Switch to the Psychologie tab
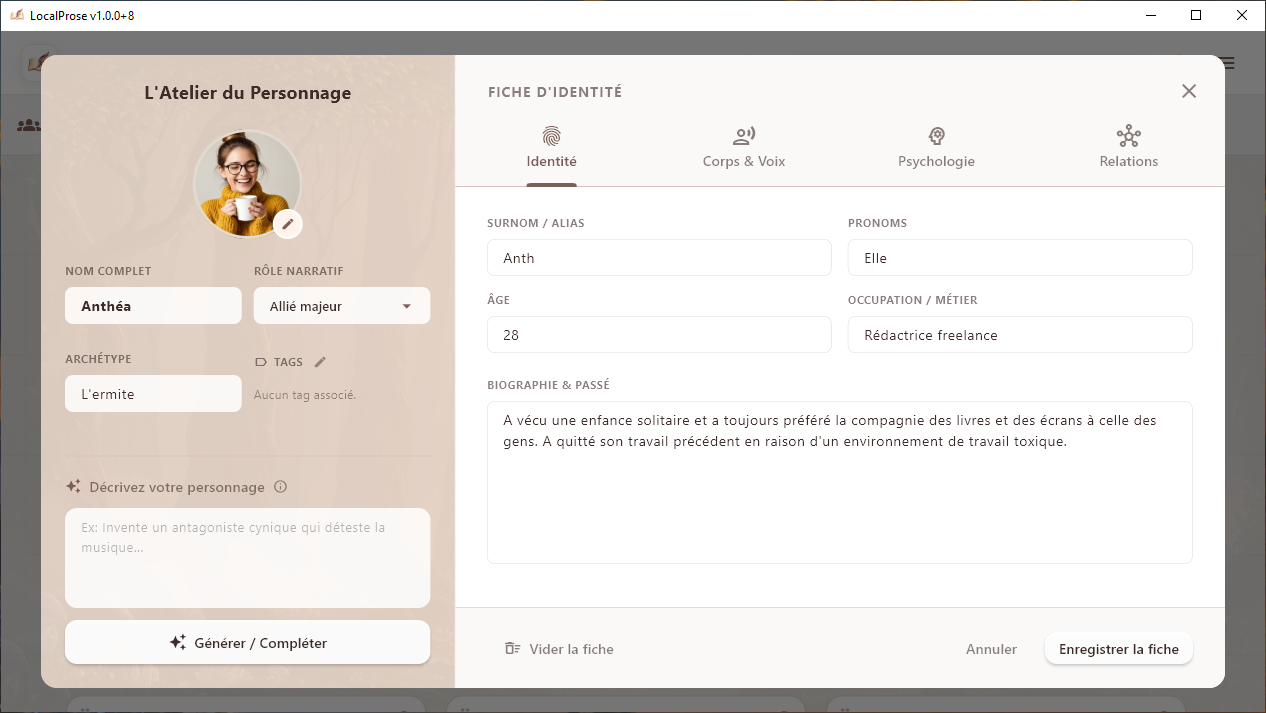This screenshot has height=713, width=1266. [x=936, y=161]
